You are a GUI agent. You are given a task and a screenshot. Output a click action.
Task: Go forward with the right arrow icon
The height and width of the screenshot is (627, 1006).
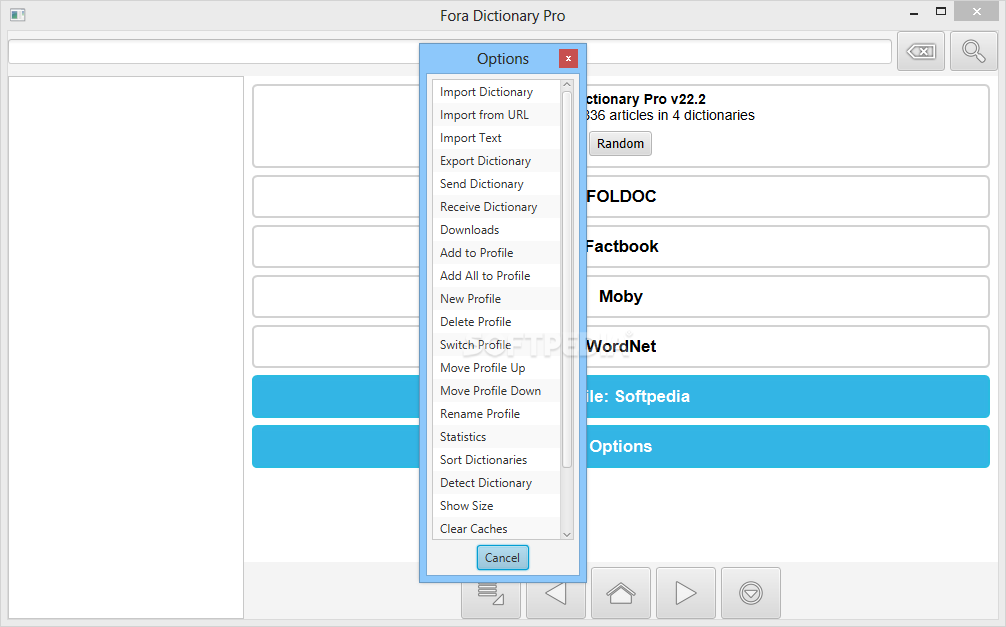(x=686, y=594)
